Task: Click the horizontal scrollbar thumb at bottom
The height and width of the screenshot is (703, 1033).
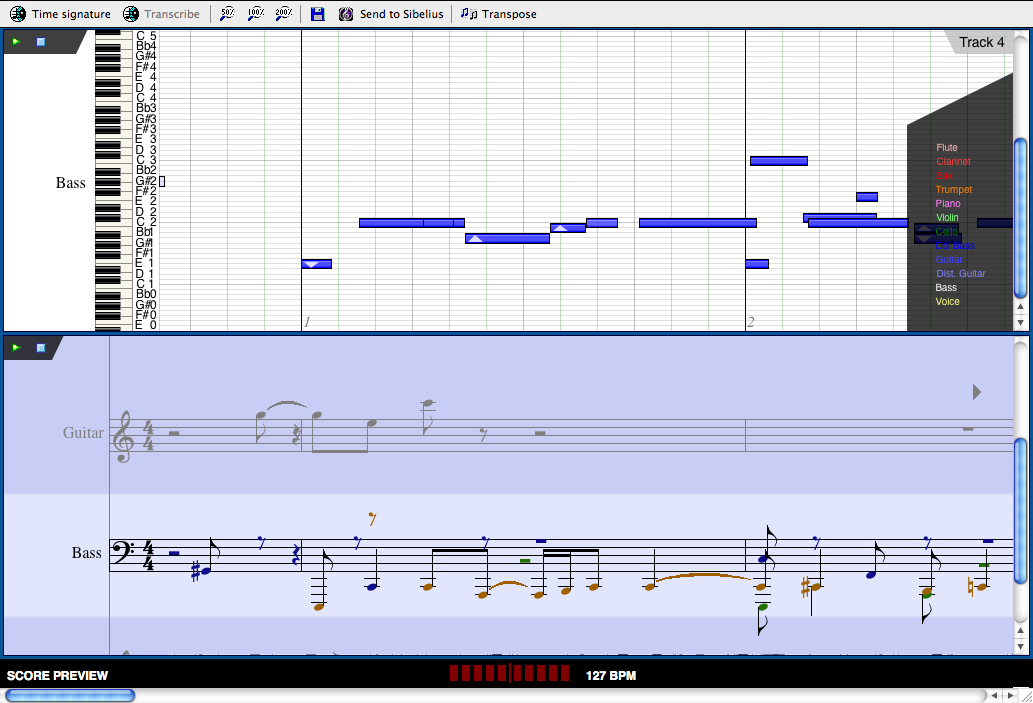Action: coord(70,695)
